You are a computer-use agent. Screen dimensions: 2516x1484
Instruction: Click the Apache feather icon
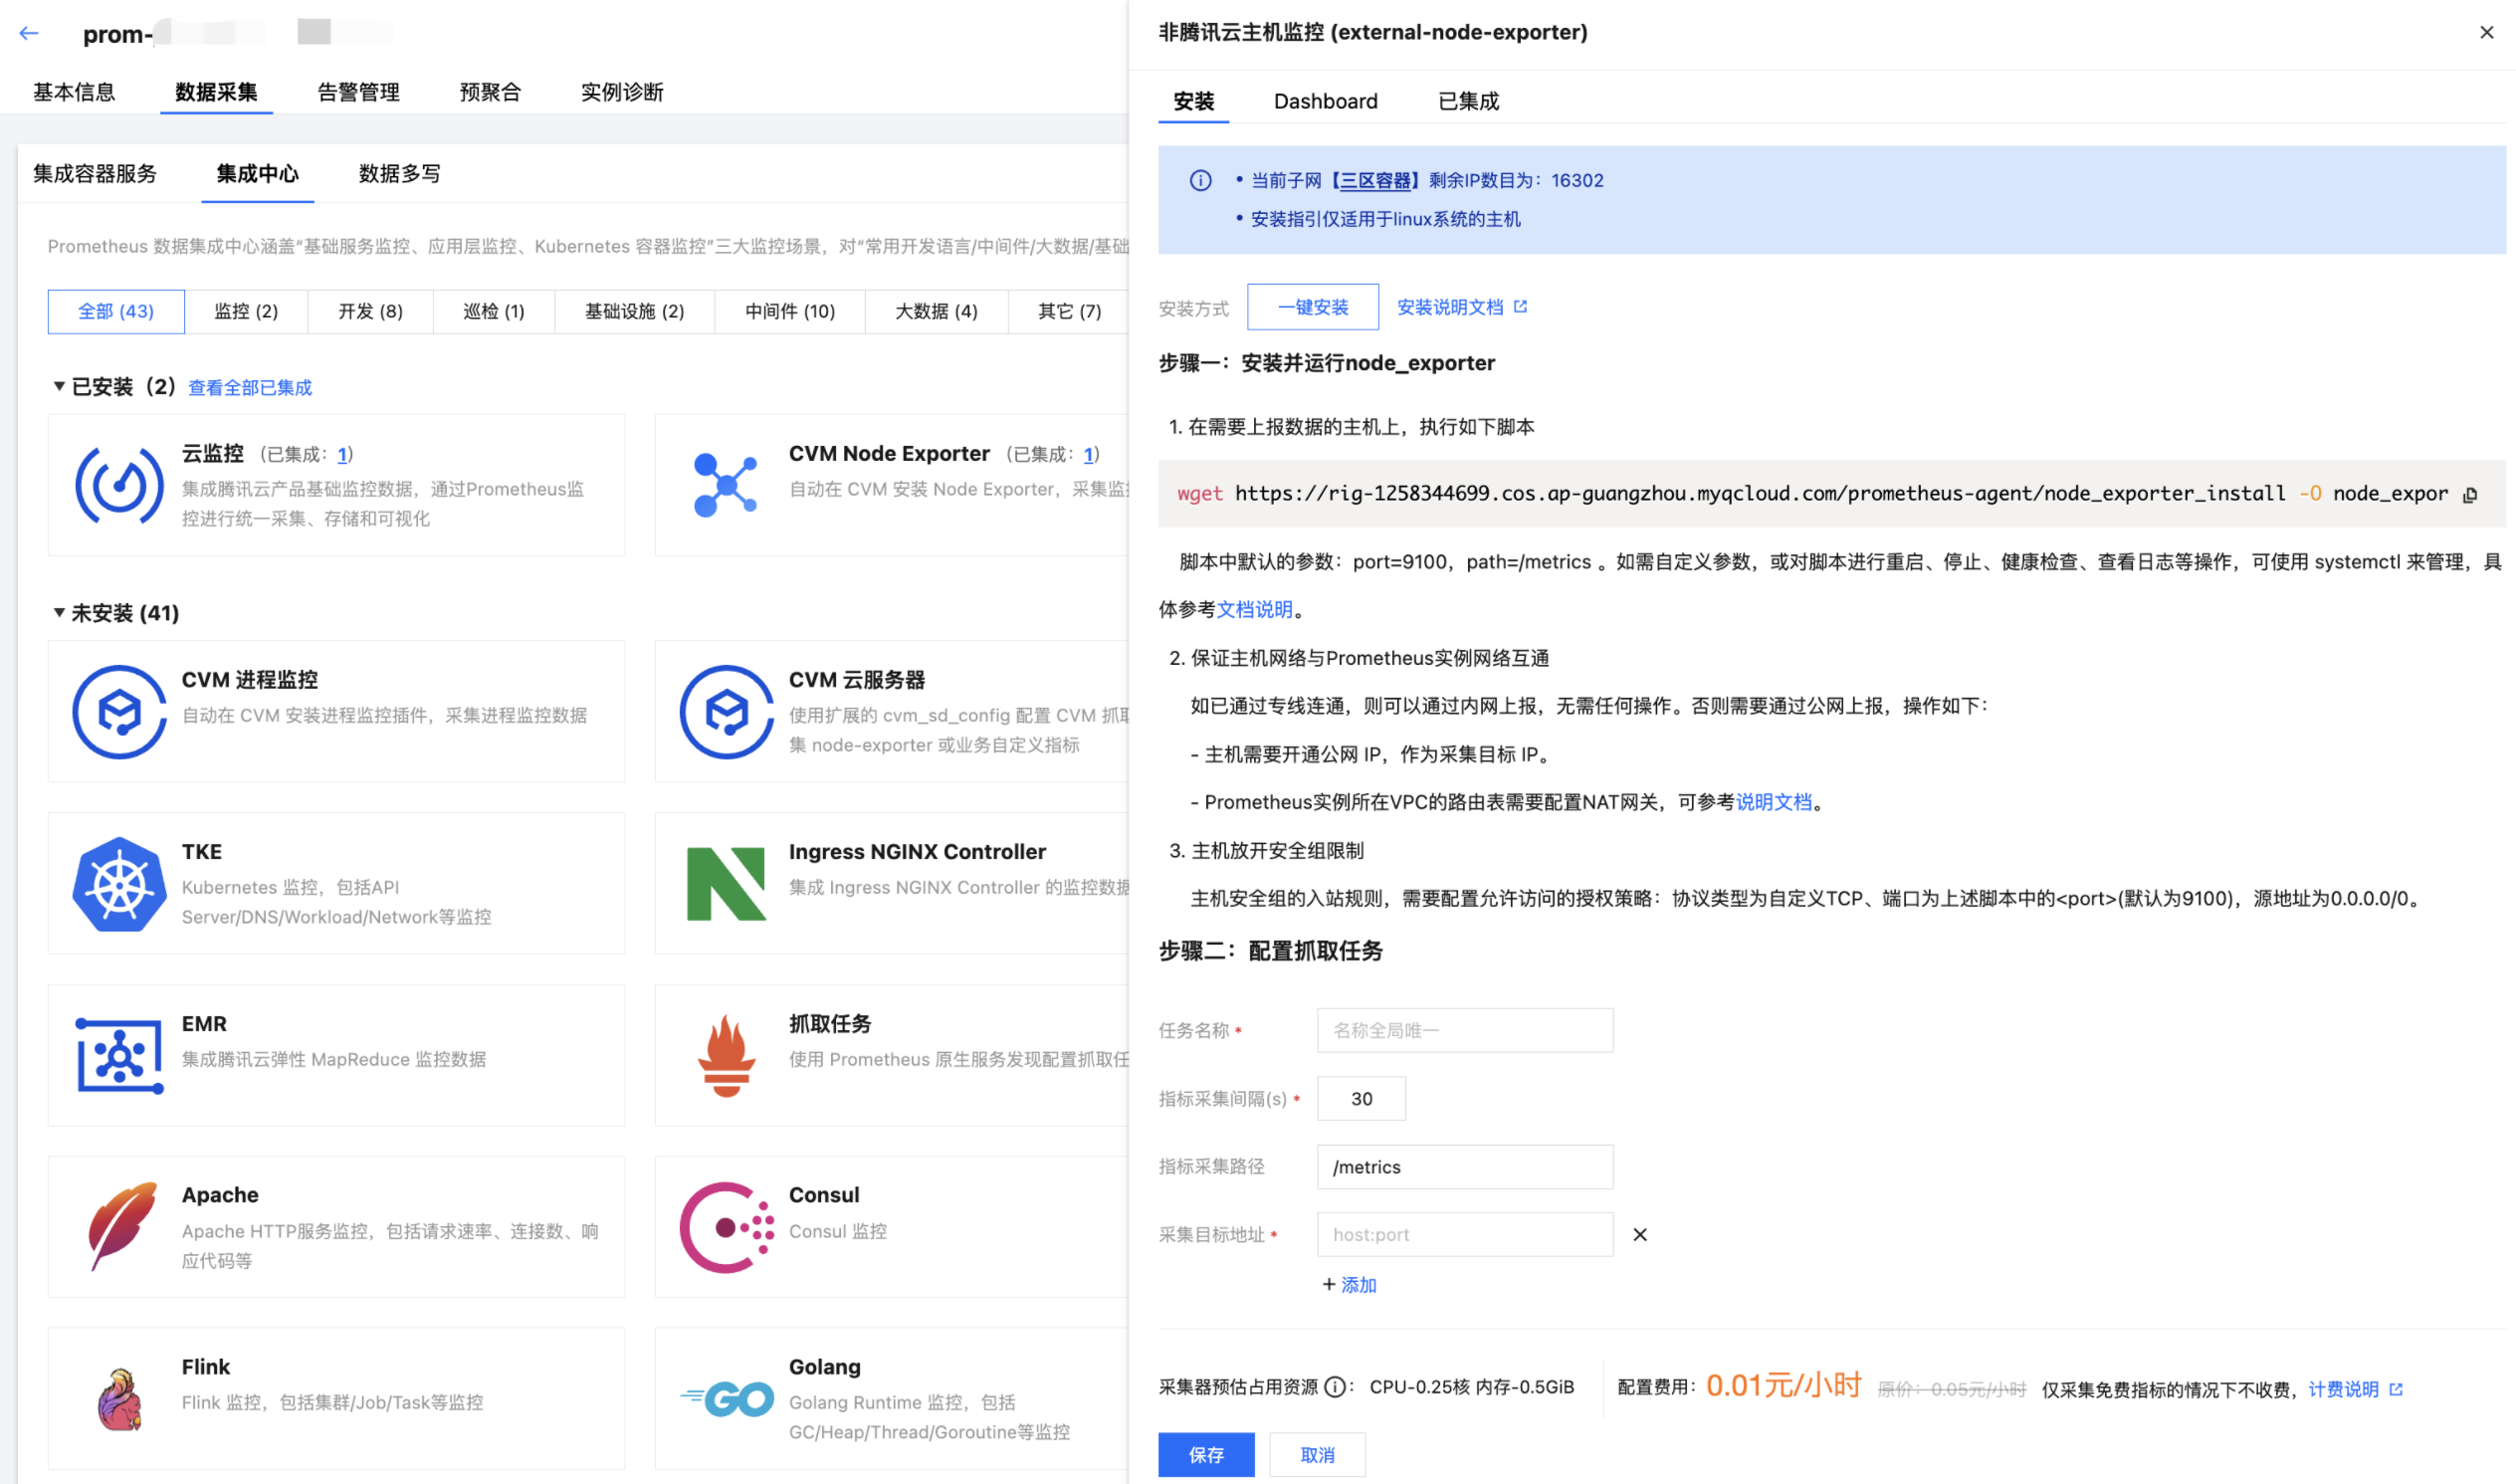121,1226
